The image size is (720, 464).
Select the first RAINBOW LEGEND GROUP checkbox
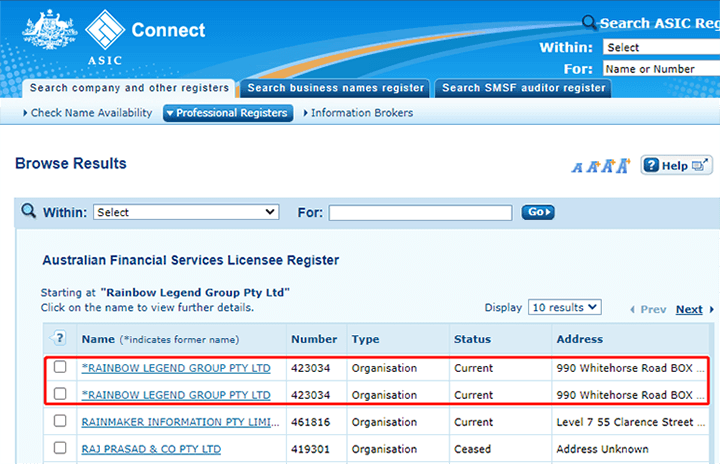tap(60, 367)
